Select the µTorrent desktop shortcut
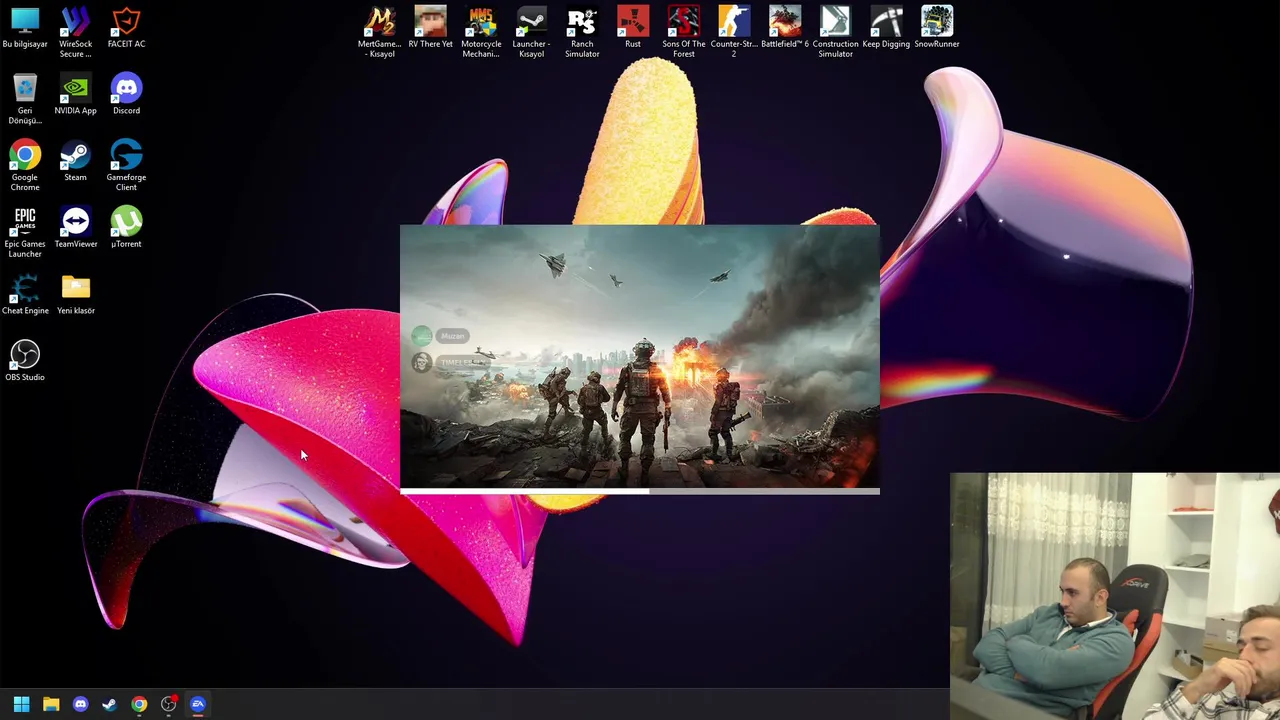The image size is (1280, 720). point(126,228)
